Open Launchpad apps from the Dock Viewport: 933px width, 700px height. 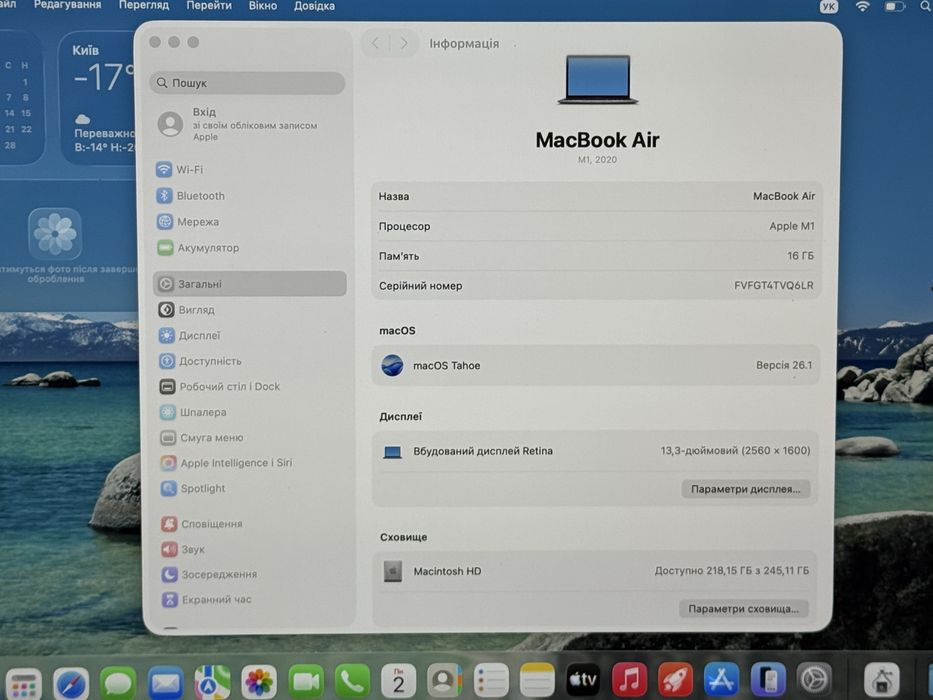(x=22, y=683)
